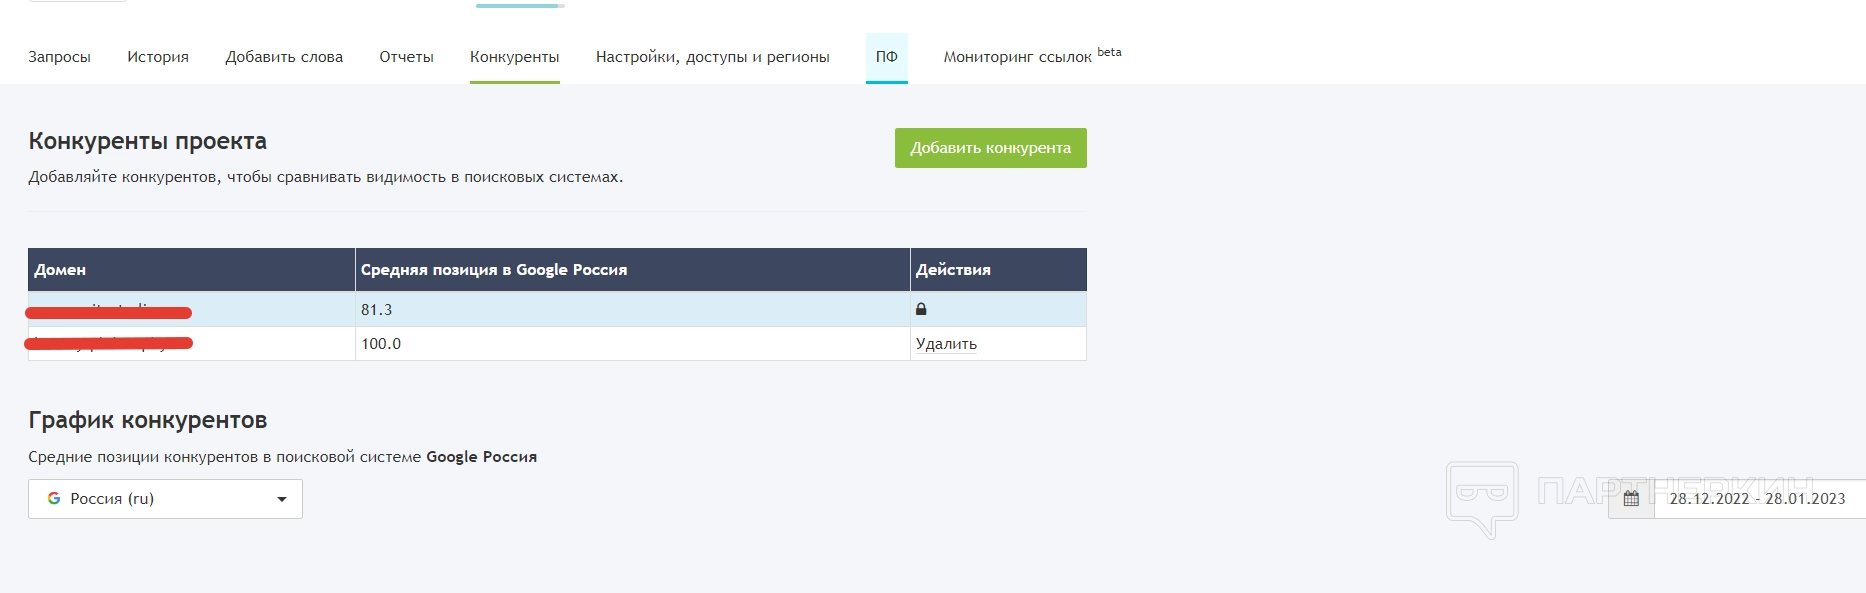Click the Удалить link for the second competitor
This screenshot has width=1866, height=593.
946,344
